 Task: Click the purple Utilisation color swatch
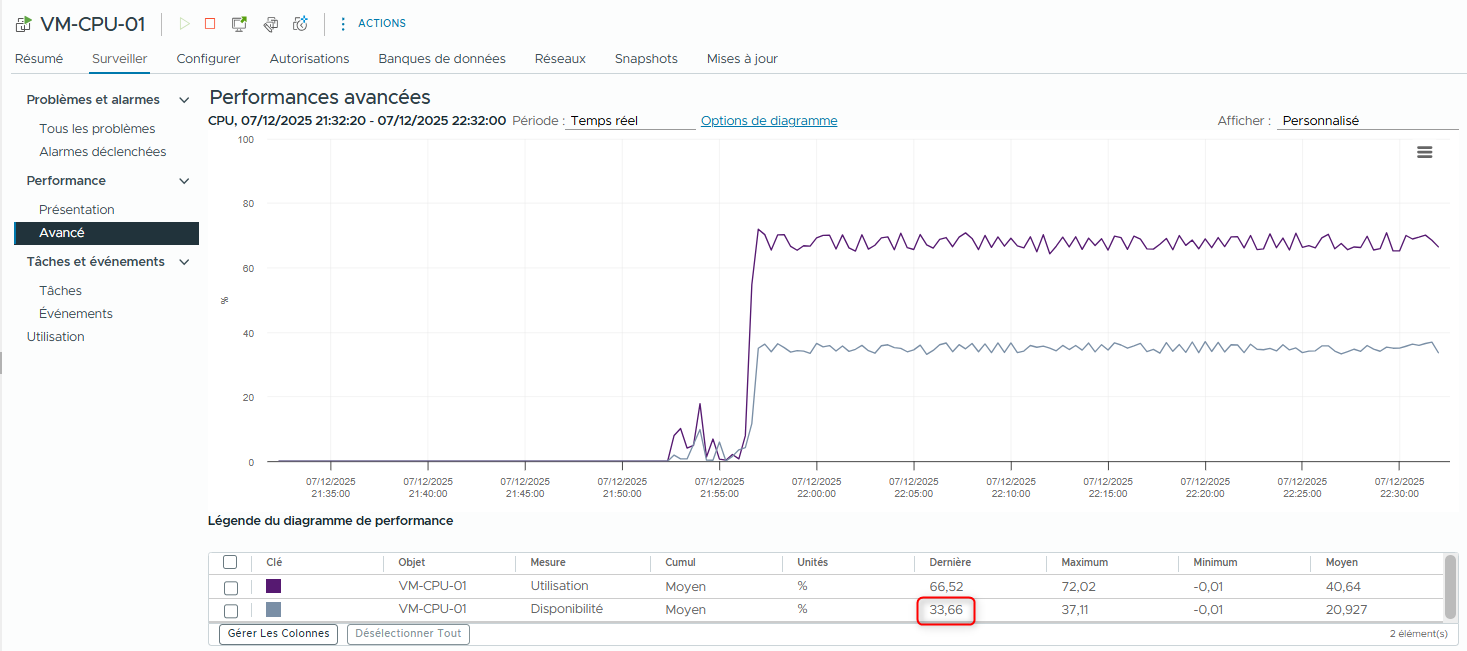click(273, 587)
